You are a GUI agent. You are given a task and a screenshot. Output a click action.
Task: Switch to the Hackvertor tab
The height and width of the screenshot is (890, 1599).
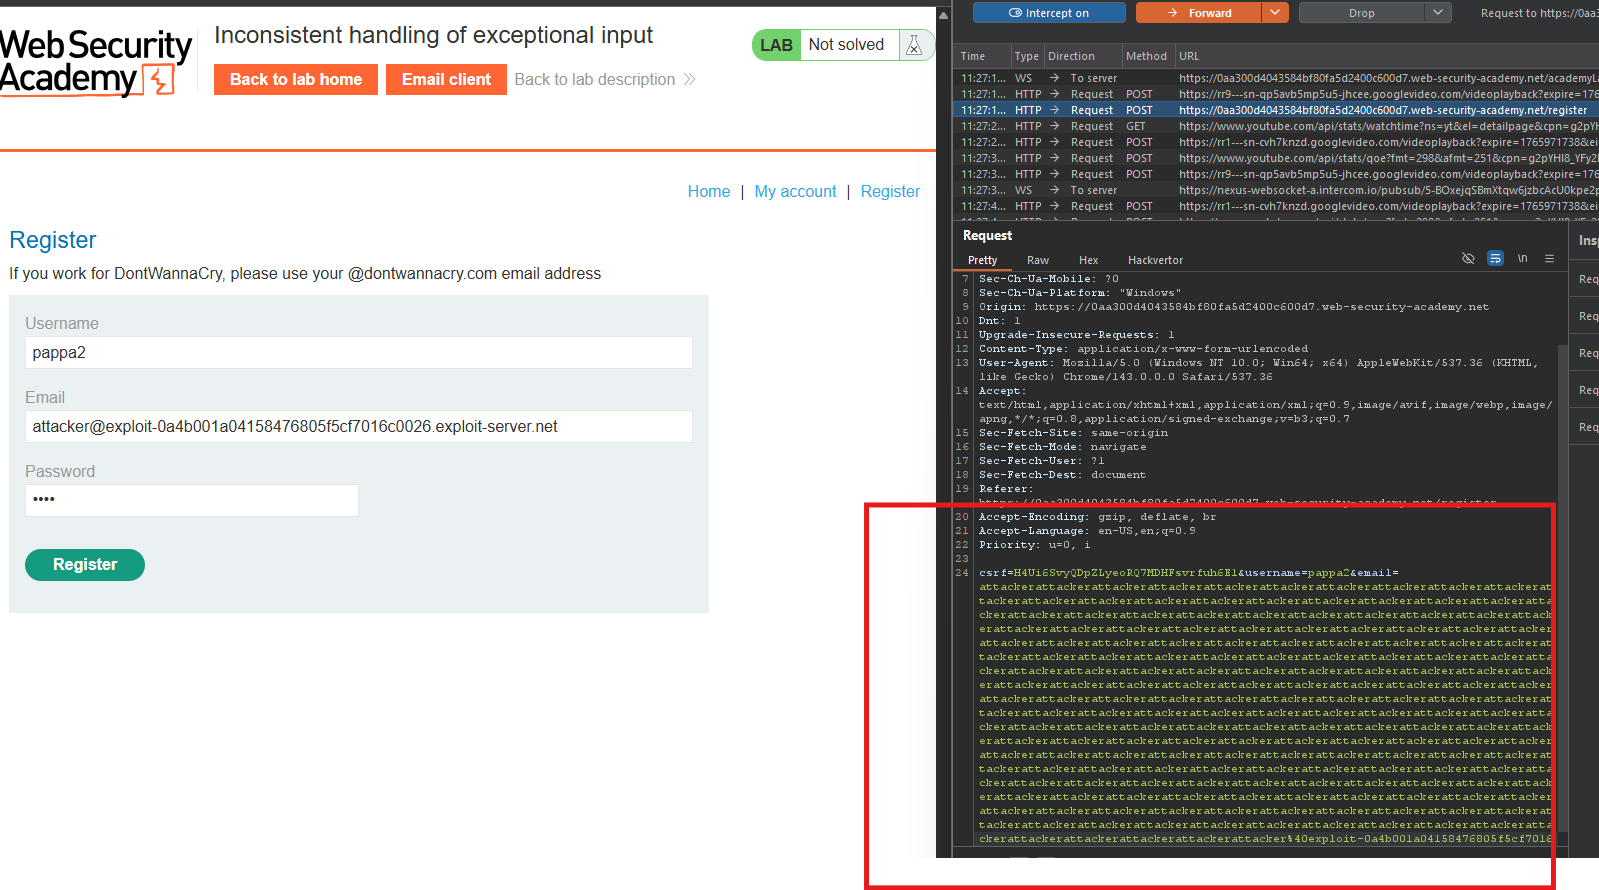pyautogui.click(x=1155, y=260)
